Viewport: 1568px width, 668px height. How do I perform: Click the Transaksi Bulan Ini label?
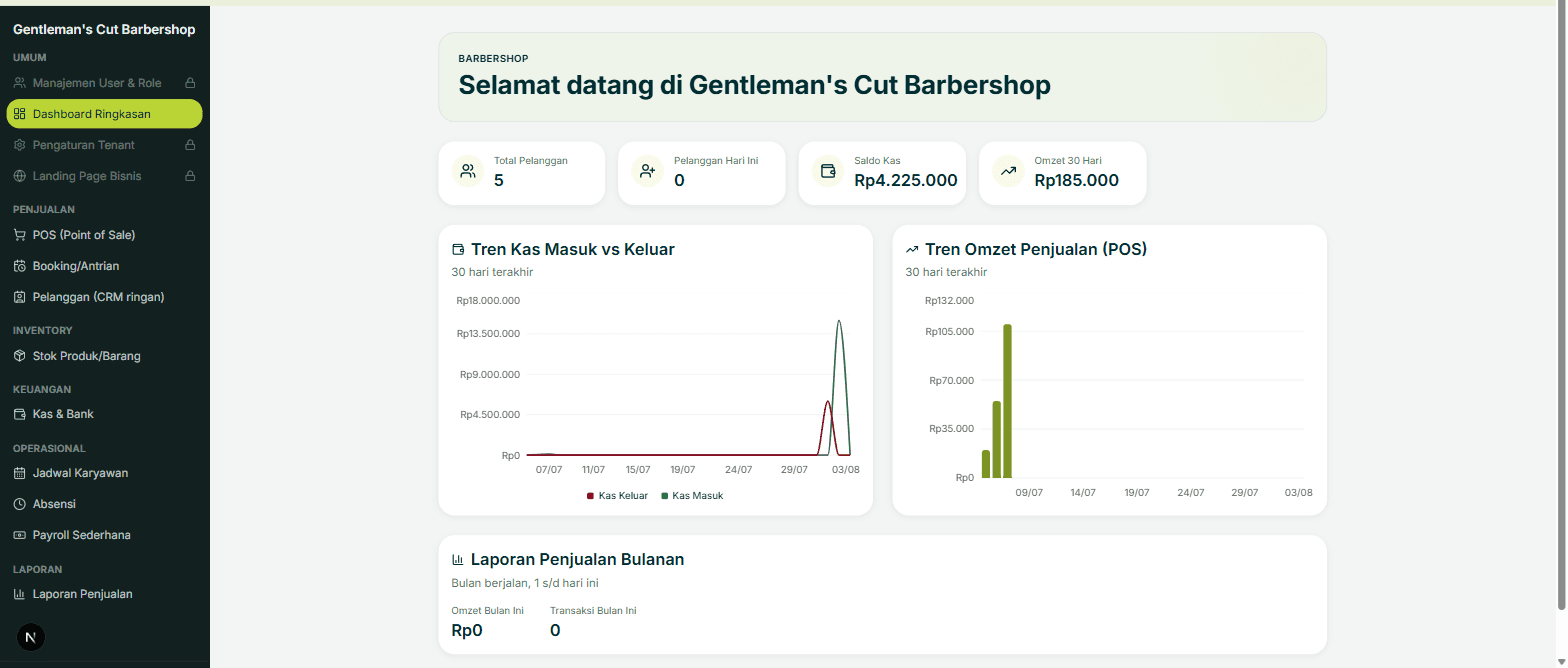[x=593, y=610]
